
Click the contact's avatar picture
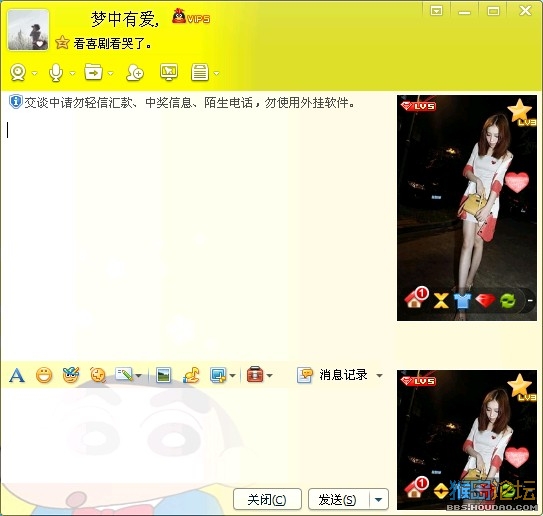(x=28, y=30)
